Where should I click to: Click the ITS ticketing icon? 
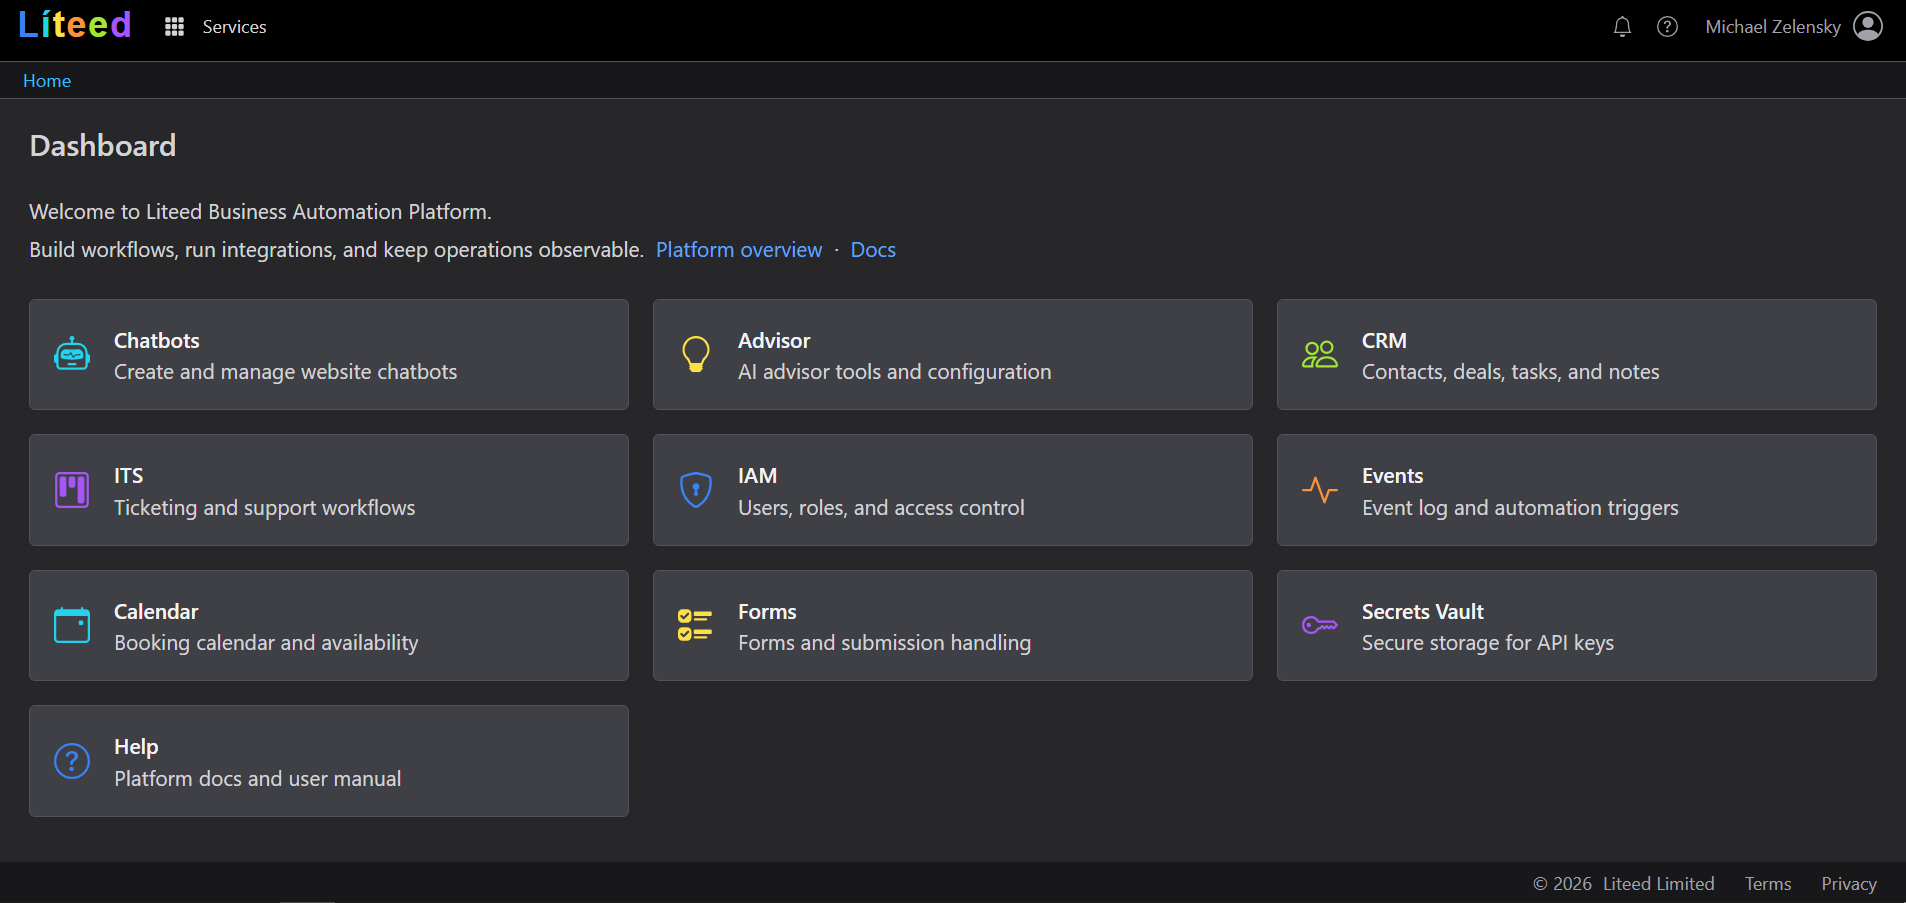click(x=71, y=489)
